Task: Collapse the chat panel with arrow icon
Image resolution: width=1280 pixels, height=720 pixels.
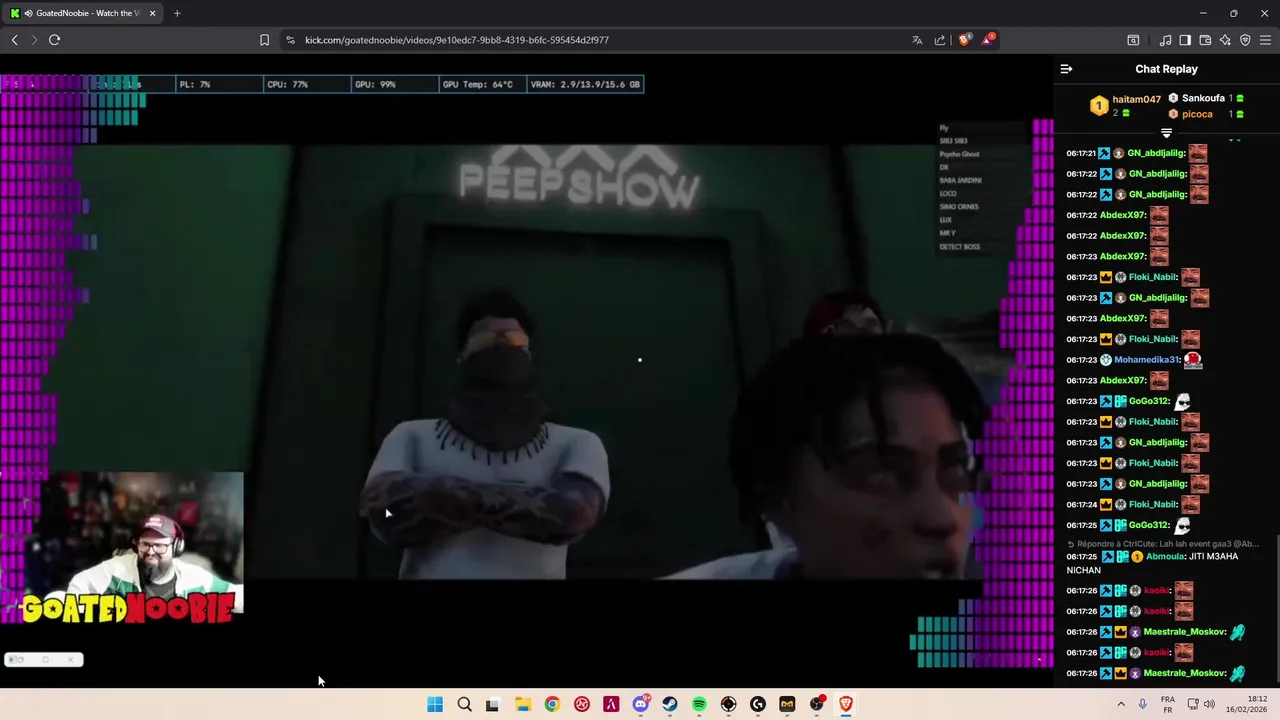Action: click(x=1066, y=69)
